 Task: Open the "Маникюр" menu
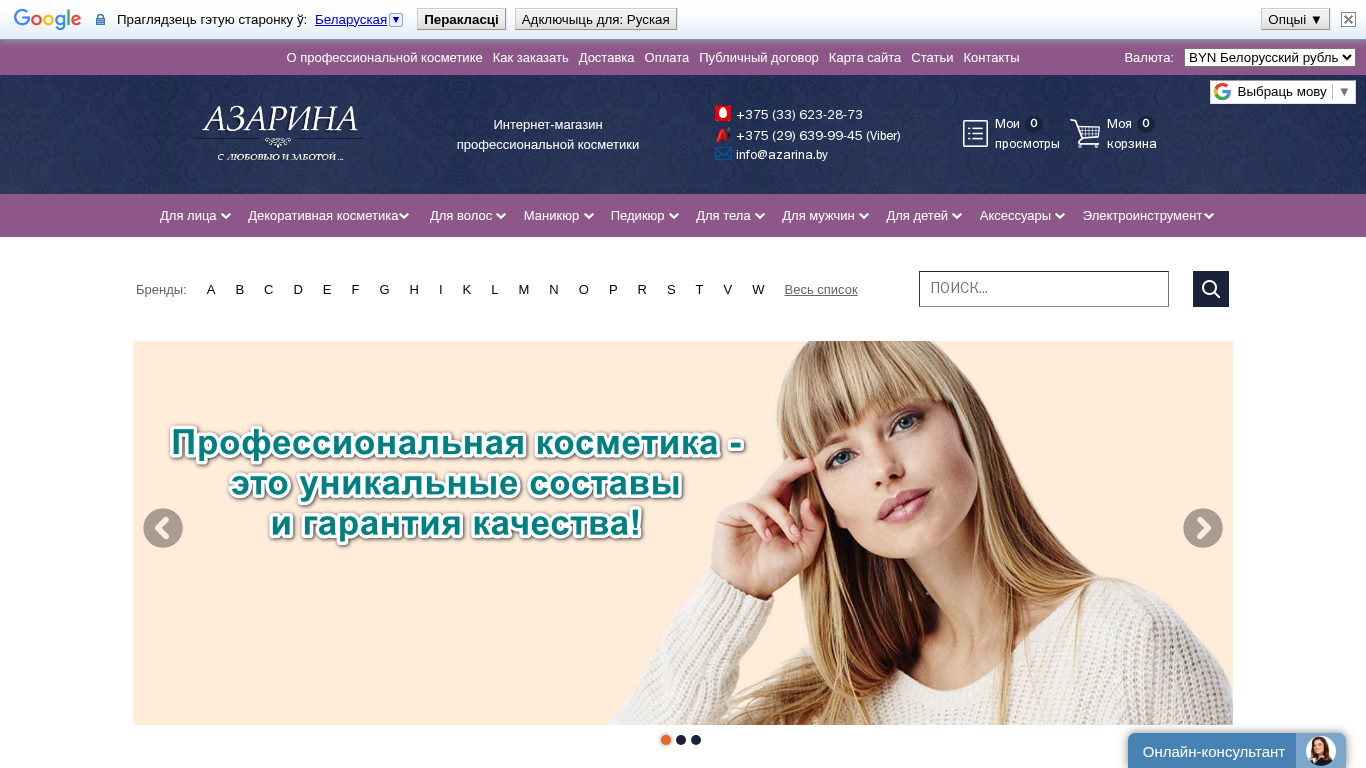tap(558, 216)
